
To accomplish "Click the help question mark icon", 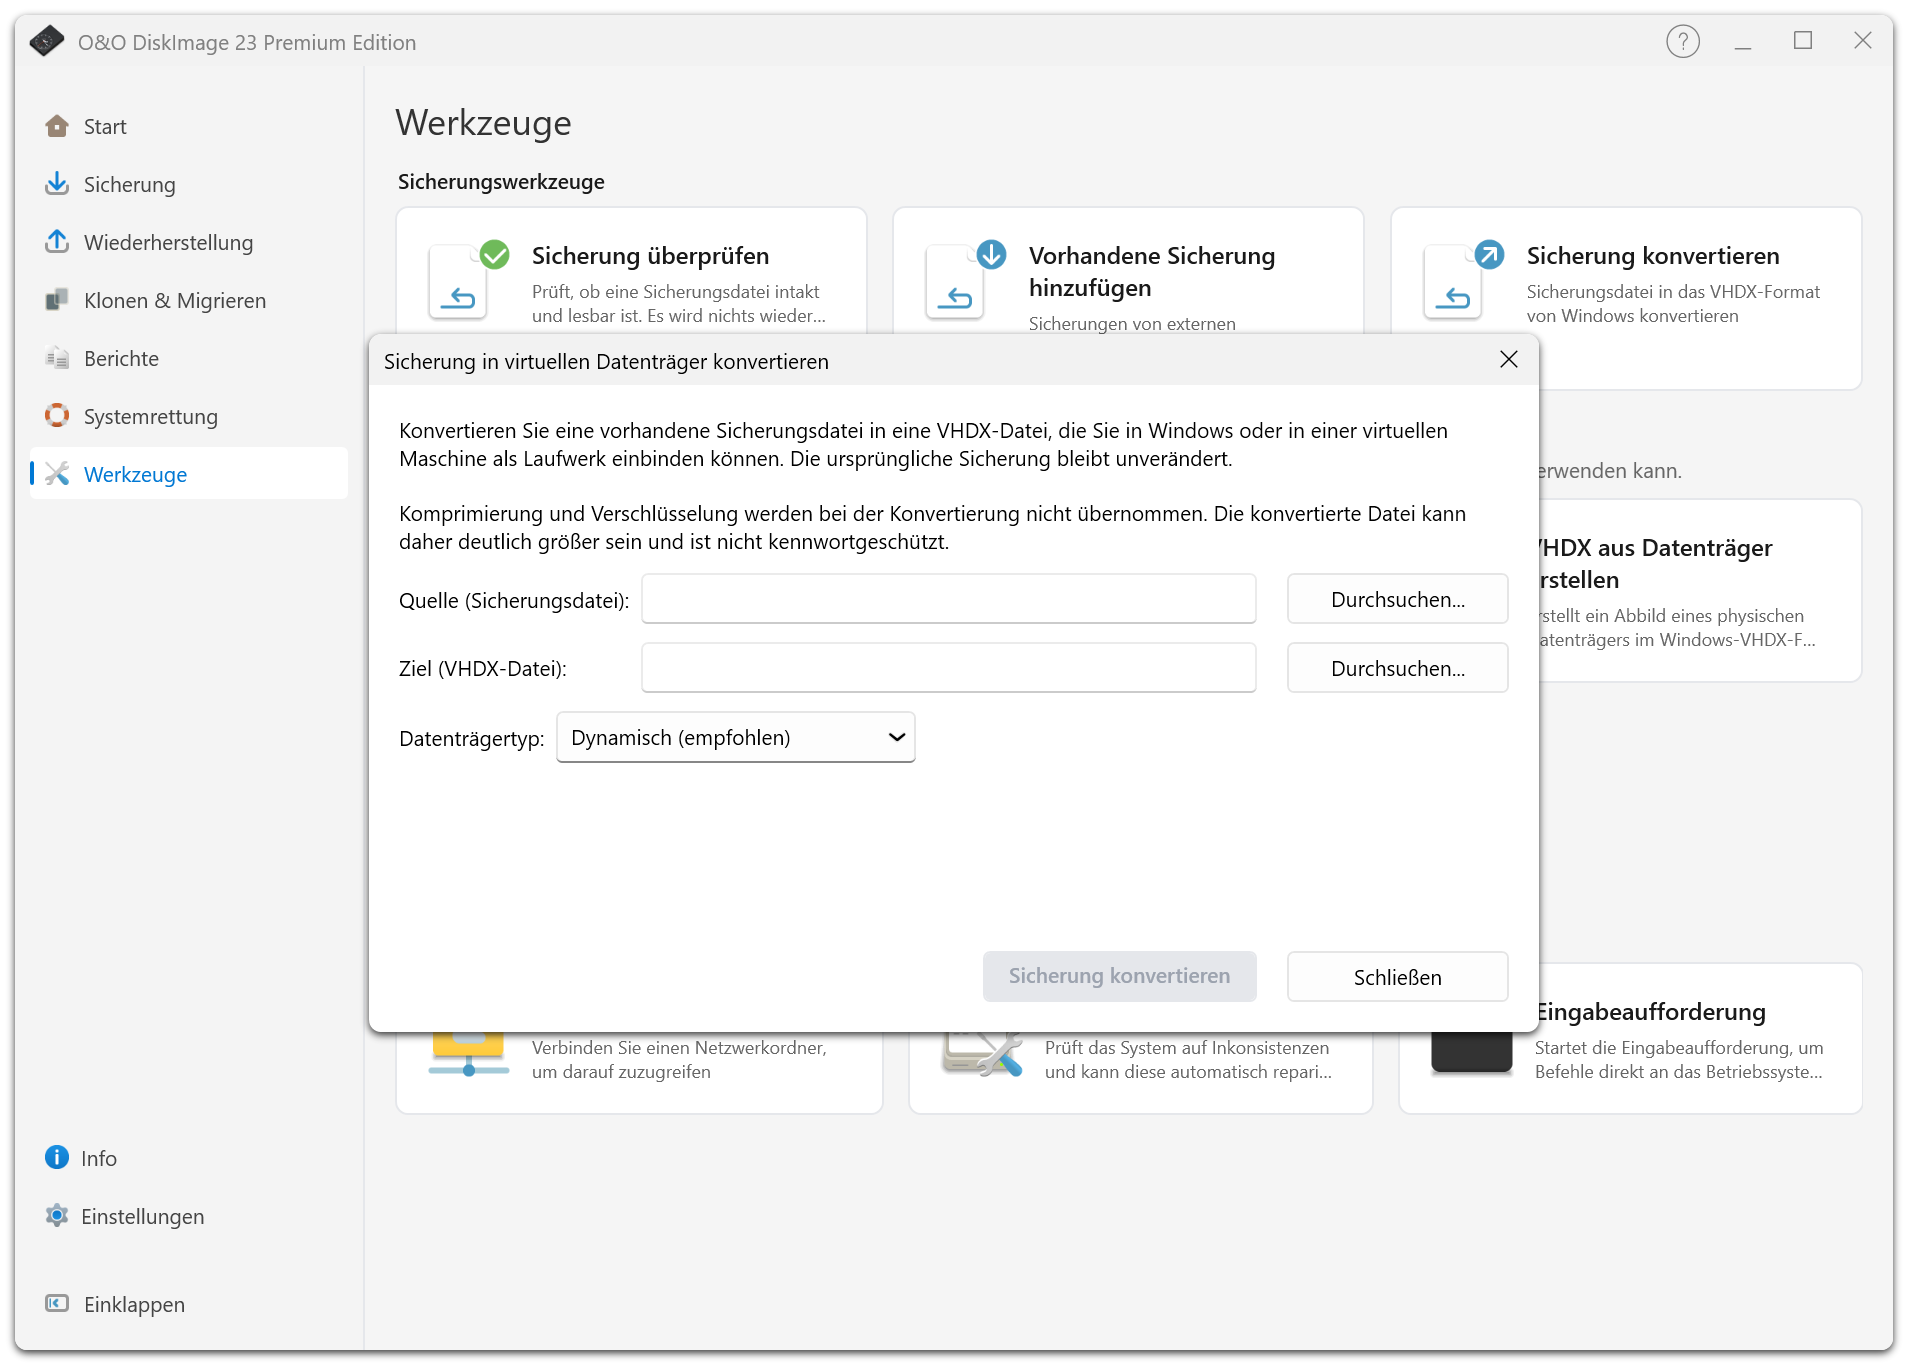I will point(1682,42).
